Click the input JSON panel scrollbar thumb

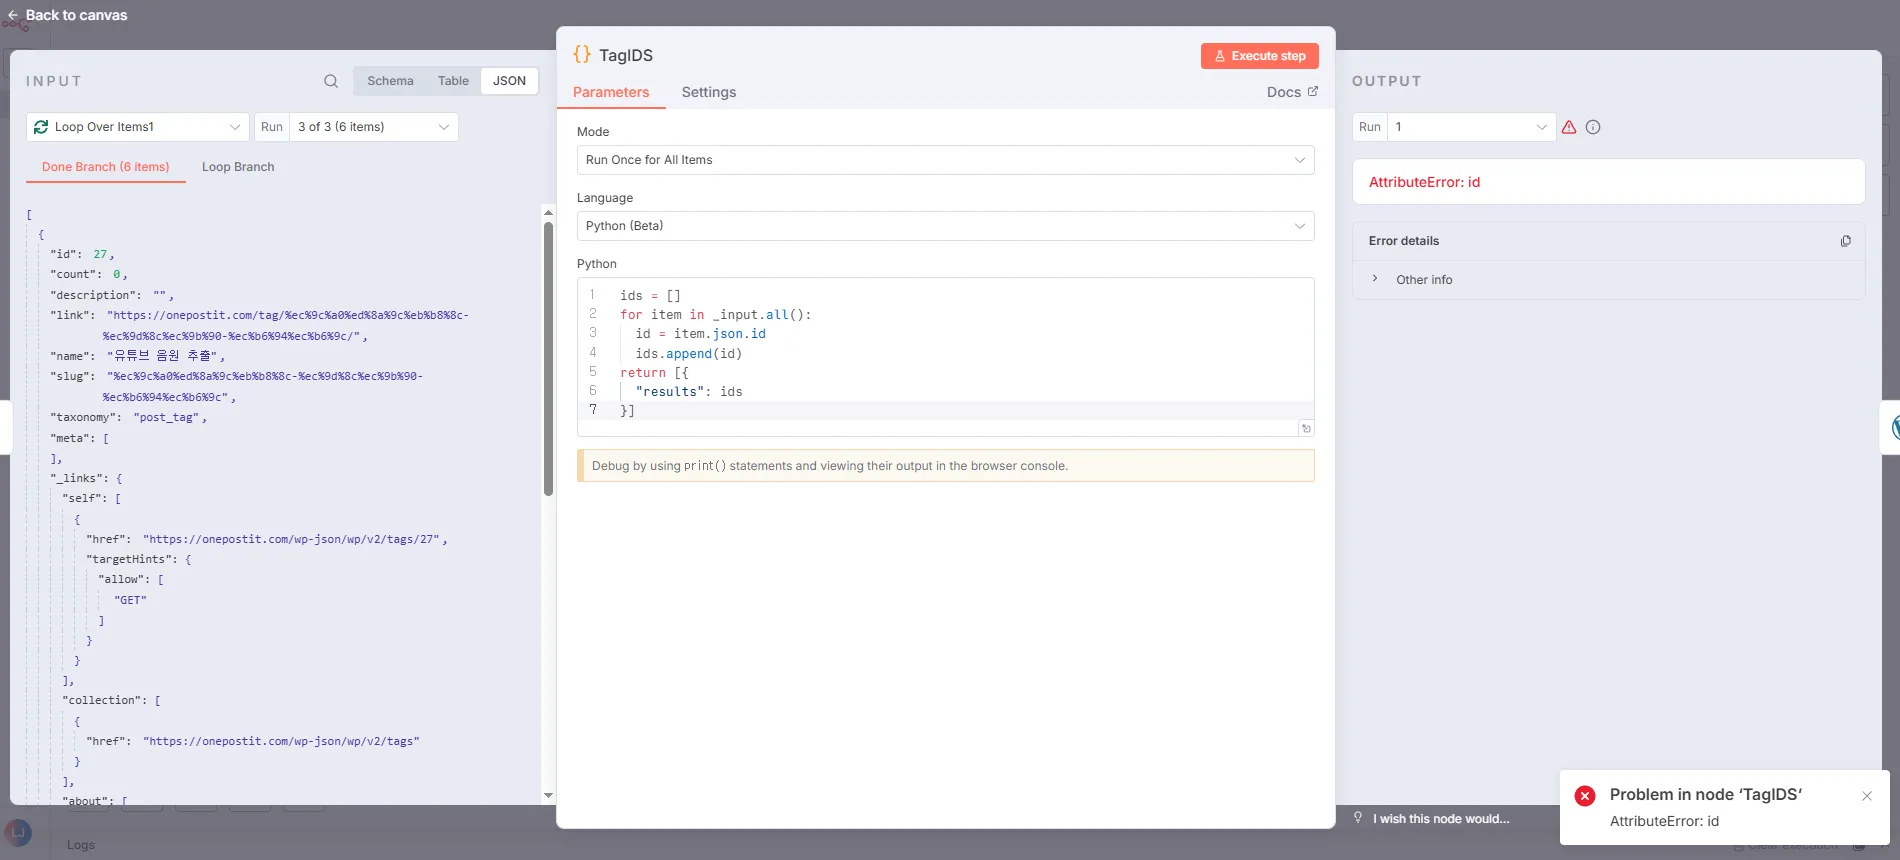[548, 358]
